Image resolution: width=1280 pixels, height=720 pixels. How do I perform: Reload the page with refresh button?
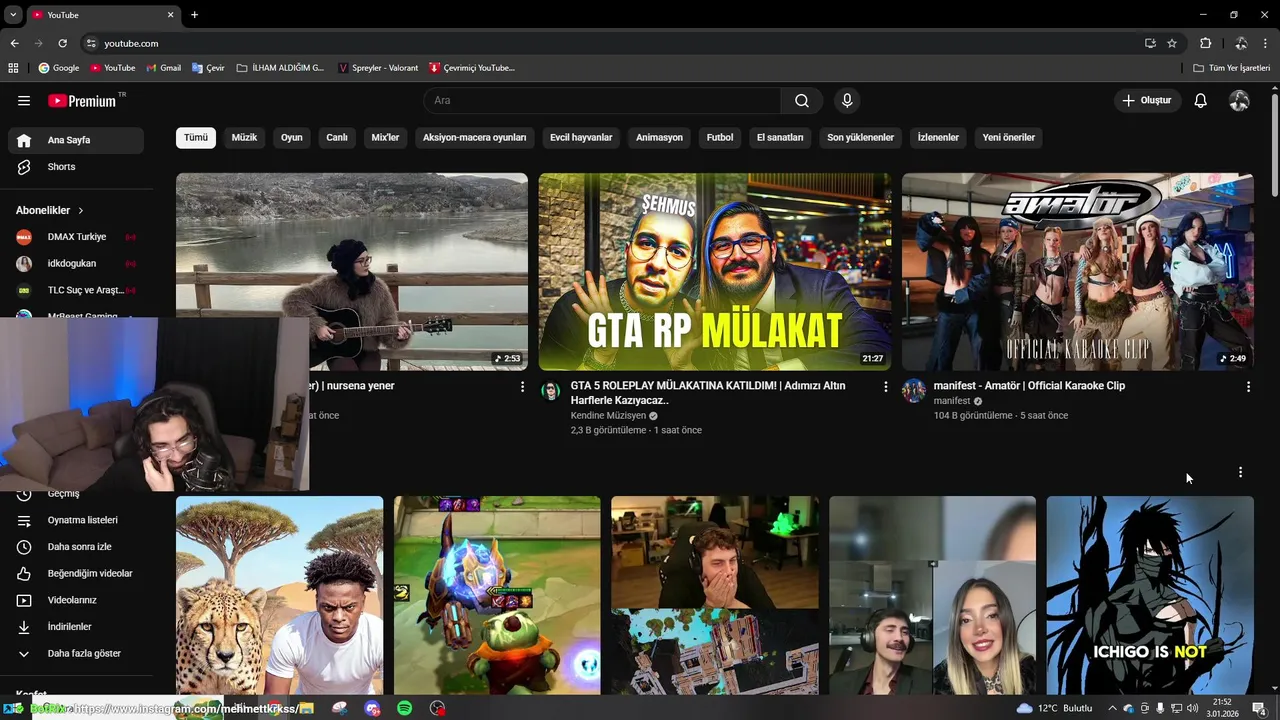tap(62, 43)
